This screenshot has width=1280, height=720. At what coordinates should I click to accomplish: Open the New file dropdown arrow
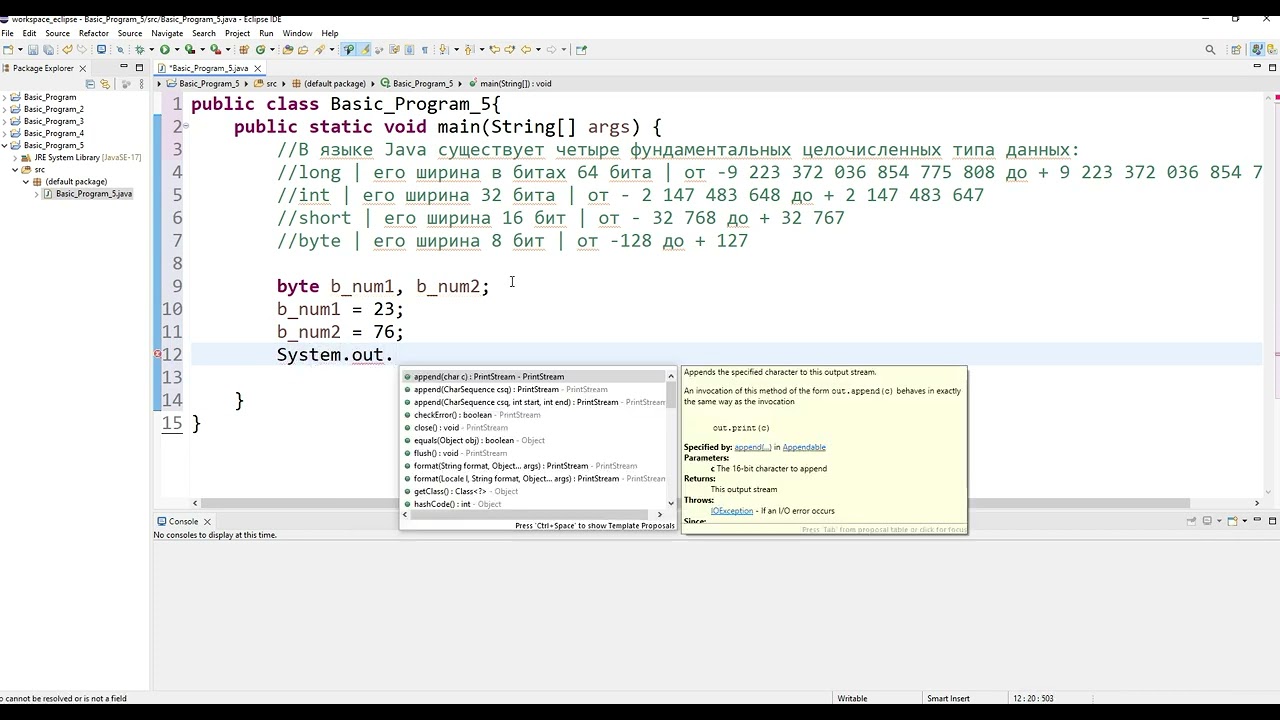[x=20, y=49]
